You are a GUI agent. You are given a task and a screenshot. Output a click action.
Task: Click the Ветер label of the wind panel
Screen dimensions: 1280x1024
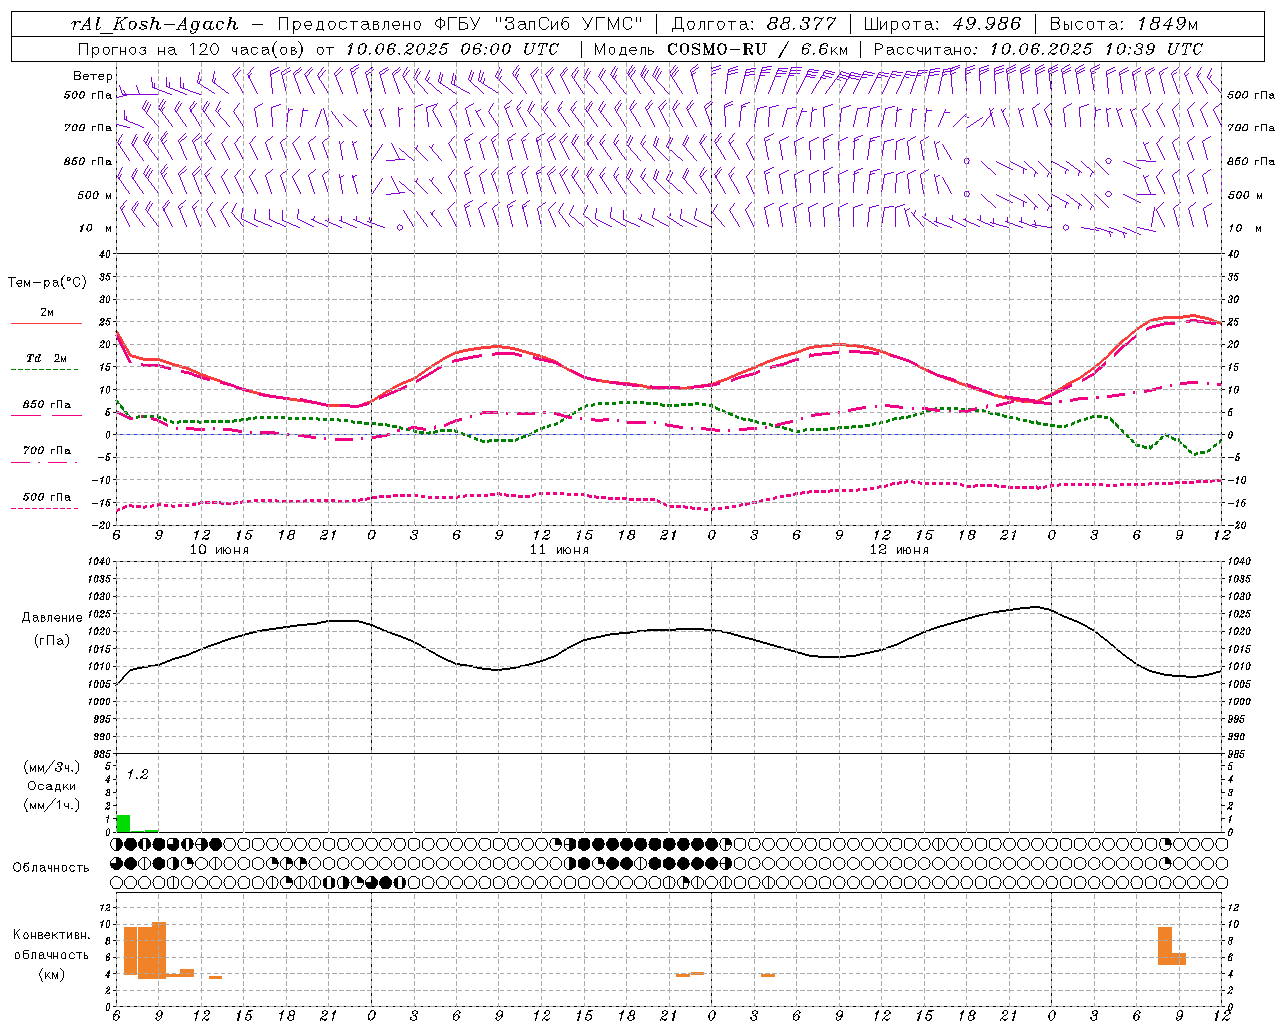pyautogui.click(x=93, y=76)
